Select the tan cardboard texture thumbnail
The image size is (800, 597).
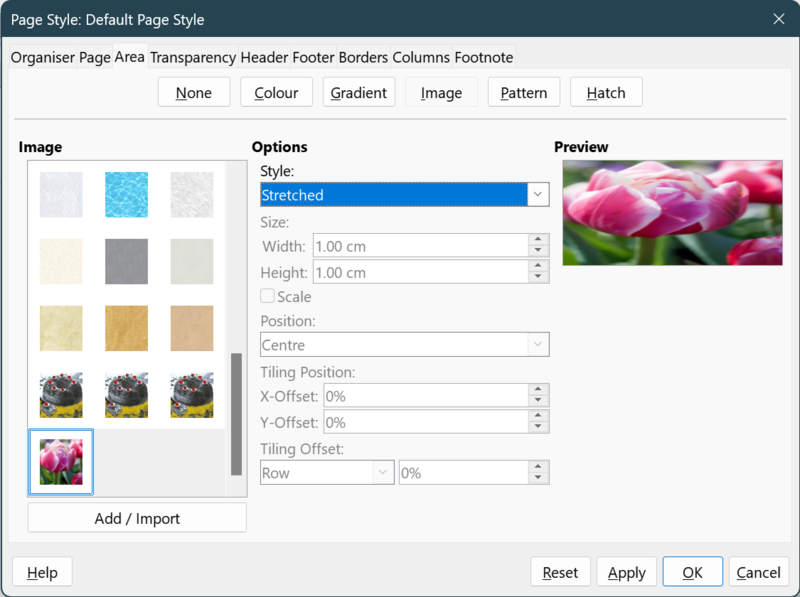(x=192, y=328)
